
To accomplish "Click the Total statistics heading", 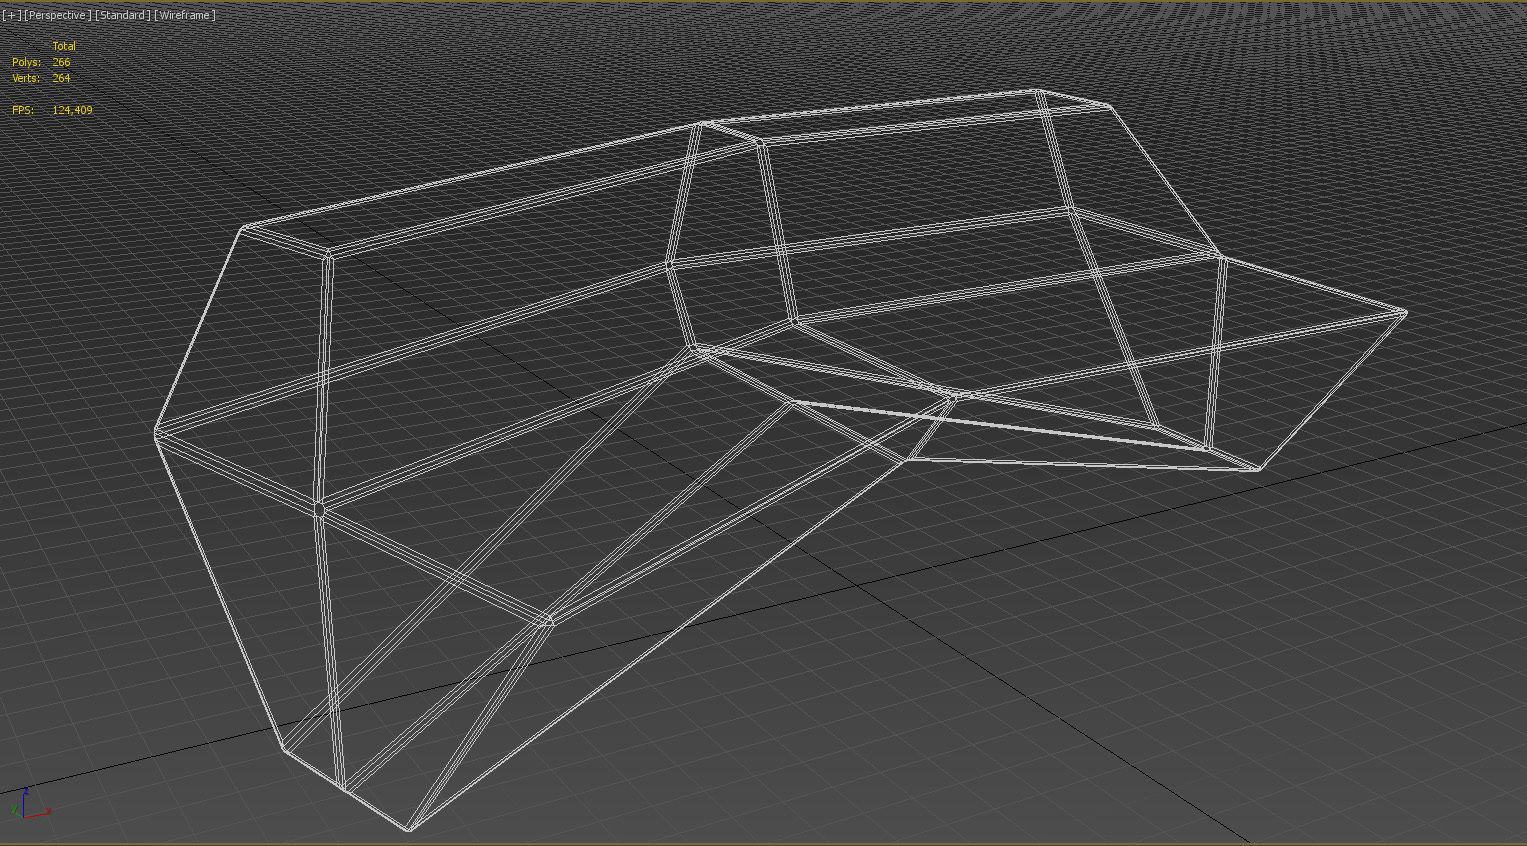I will click(64, 46).
